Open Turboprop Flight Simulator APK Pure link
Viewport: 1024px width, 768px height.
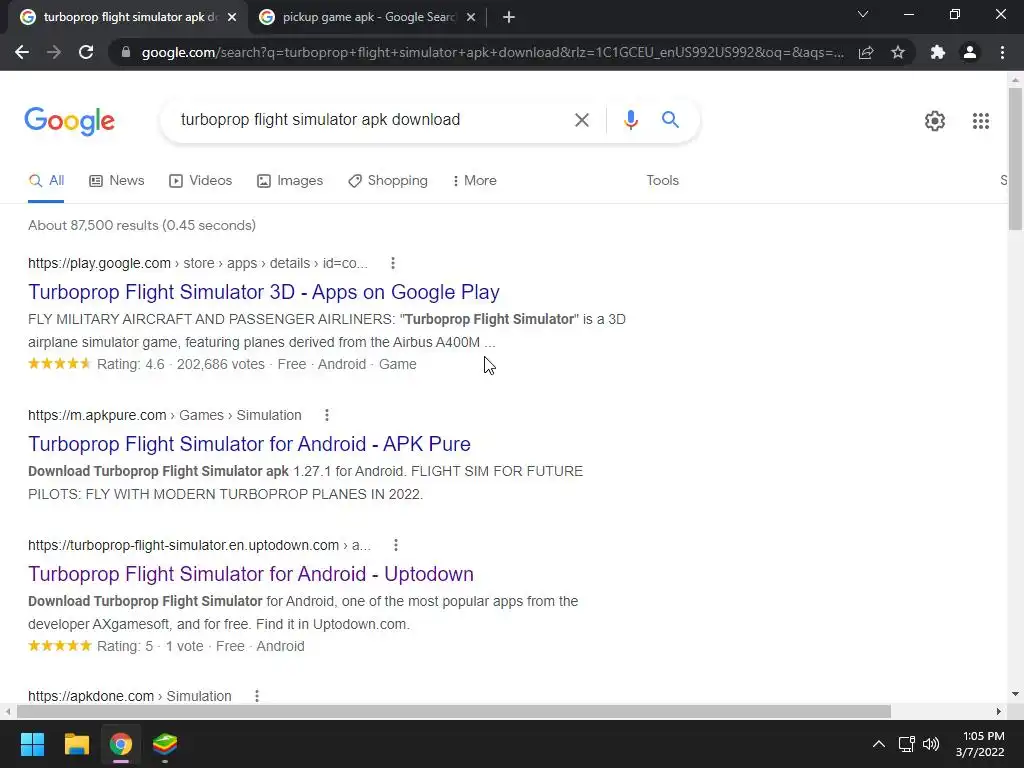(x=249, y=444)
